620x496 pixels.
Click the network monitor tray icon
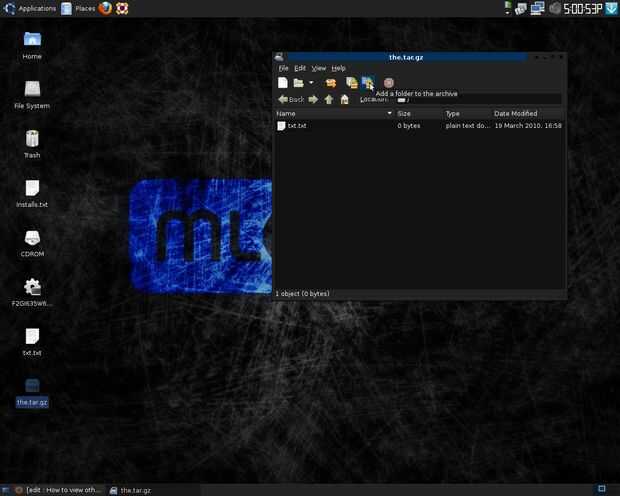point(537,8)
